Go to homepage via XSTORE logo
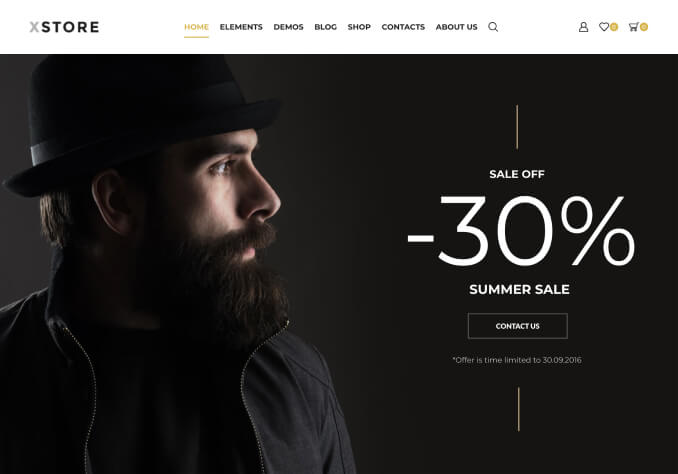Screen dimensions: 678x474 click(x=64, y=27)
